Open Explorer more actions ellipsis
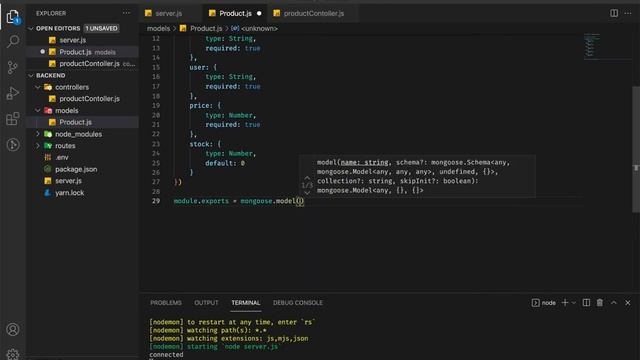 [x=126, y=13]
